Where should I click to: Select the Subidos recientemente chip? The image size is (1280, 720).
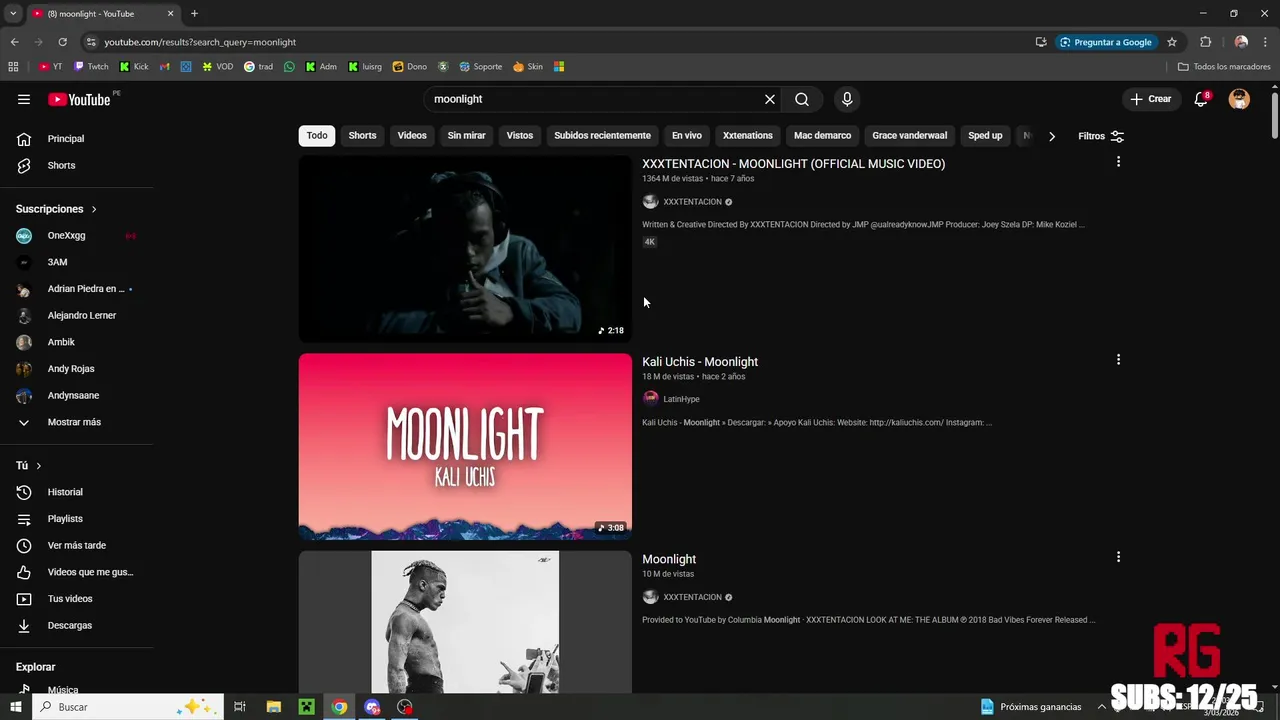pyautogui.click(x=602, y=136)
